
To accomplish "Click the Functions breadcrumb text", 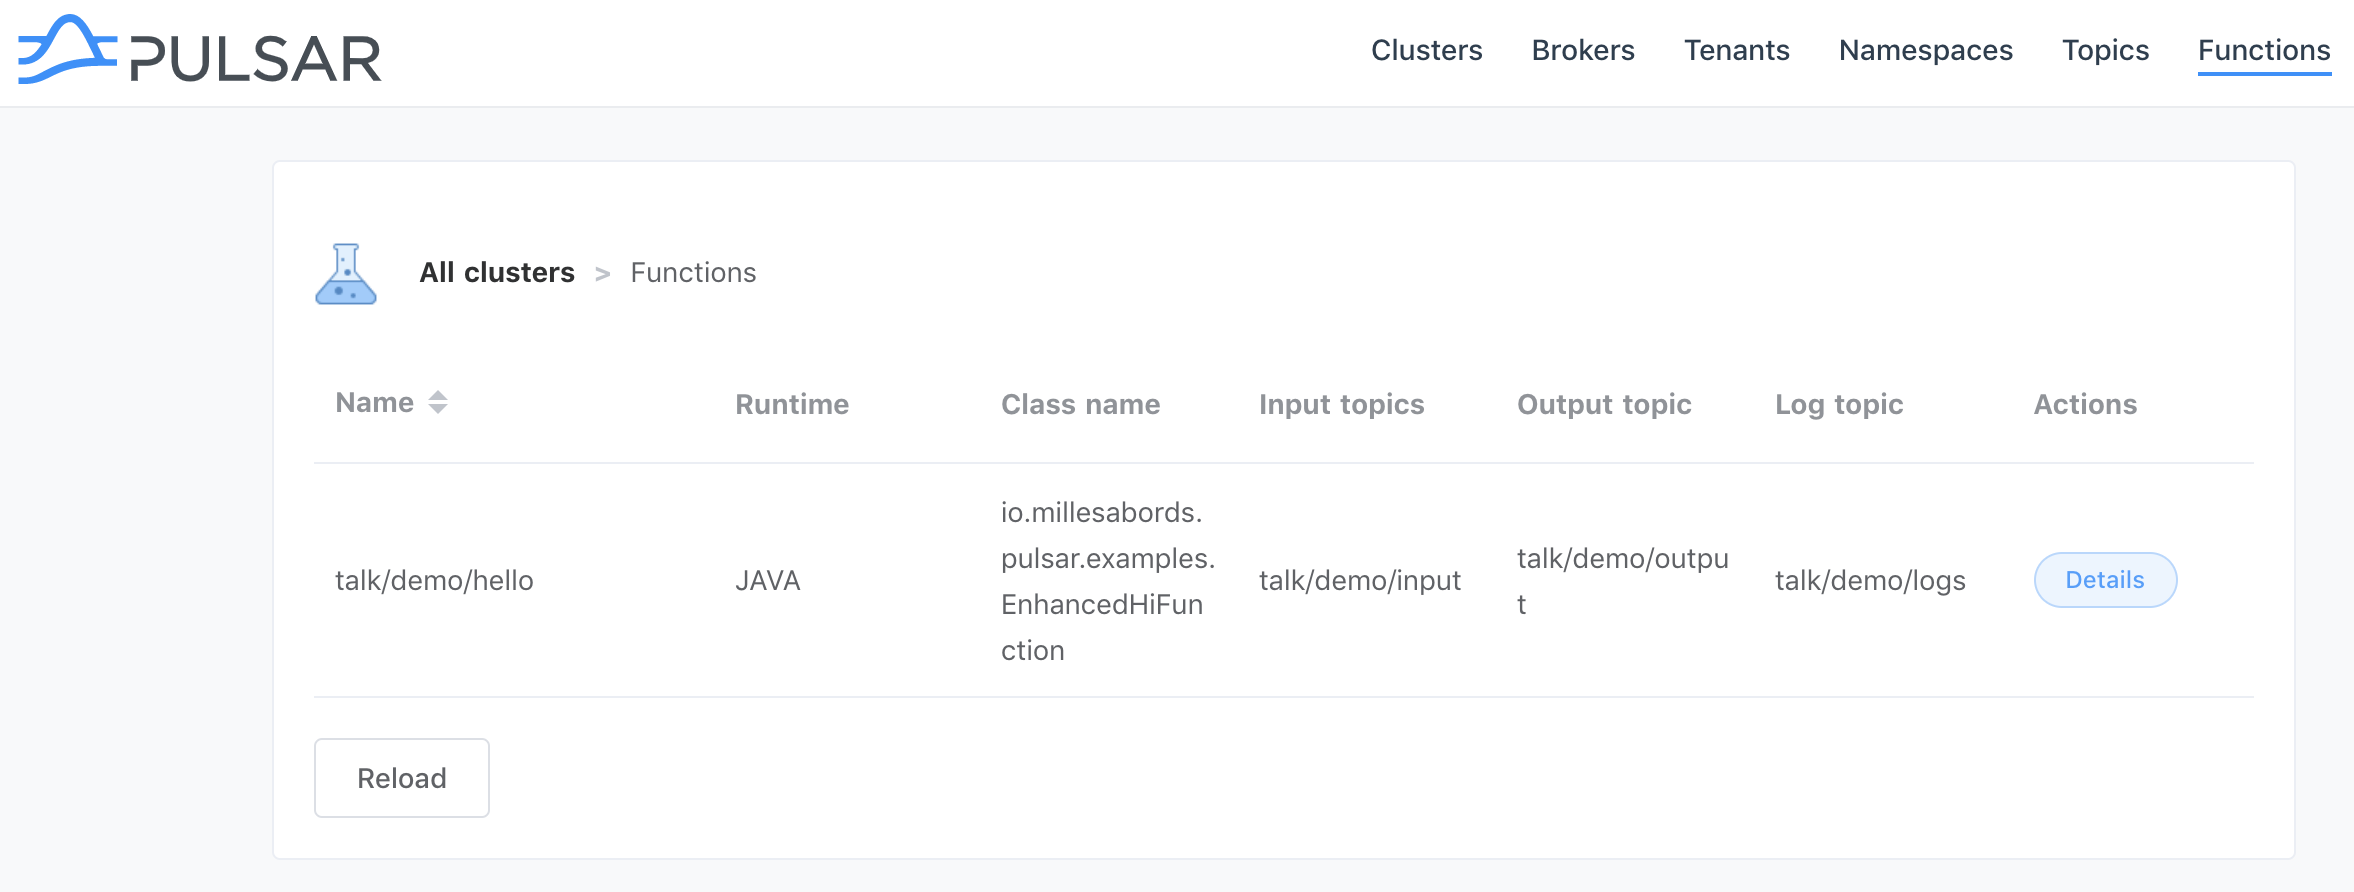I will (x=693, y=273).
